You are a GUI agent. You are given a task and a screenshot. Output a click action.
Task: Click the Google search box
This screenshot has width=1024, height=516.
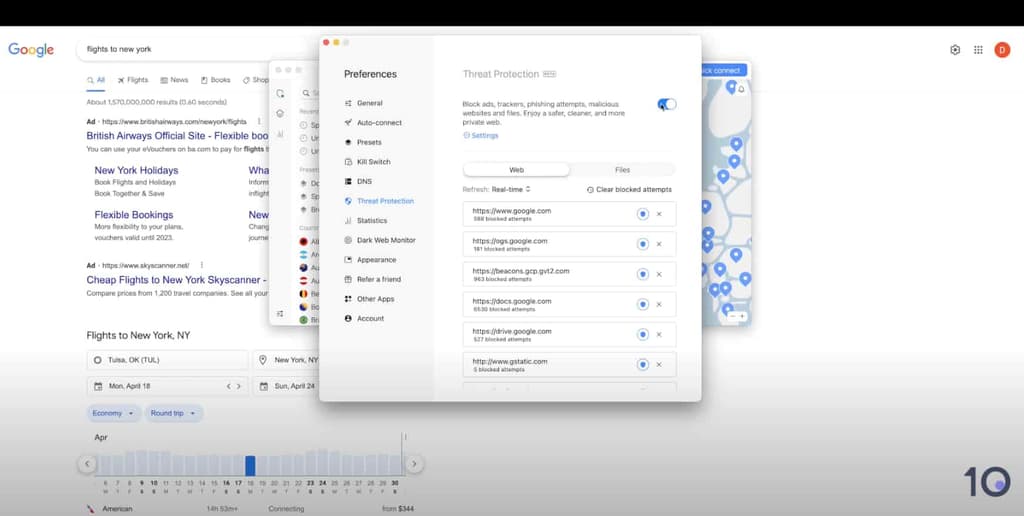199,49
